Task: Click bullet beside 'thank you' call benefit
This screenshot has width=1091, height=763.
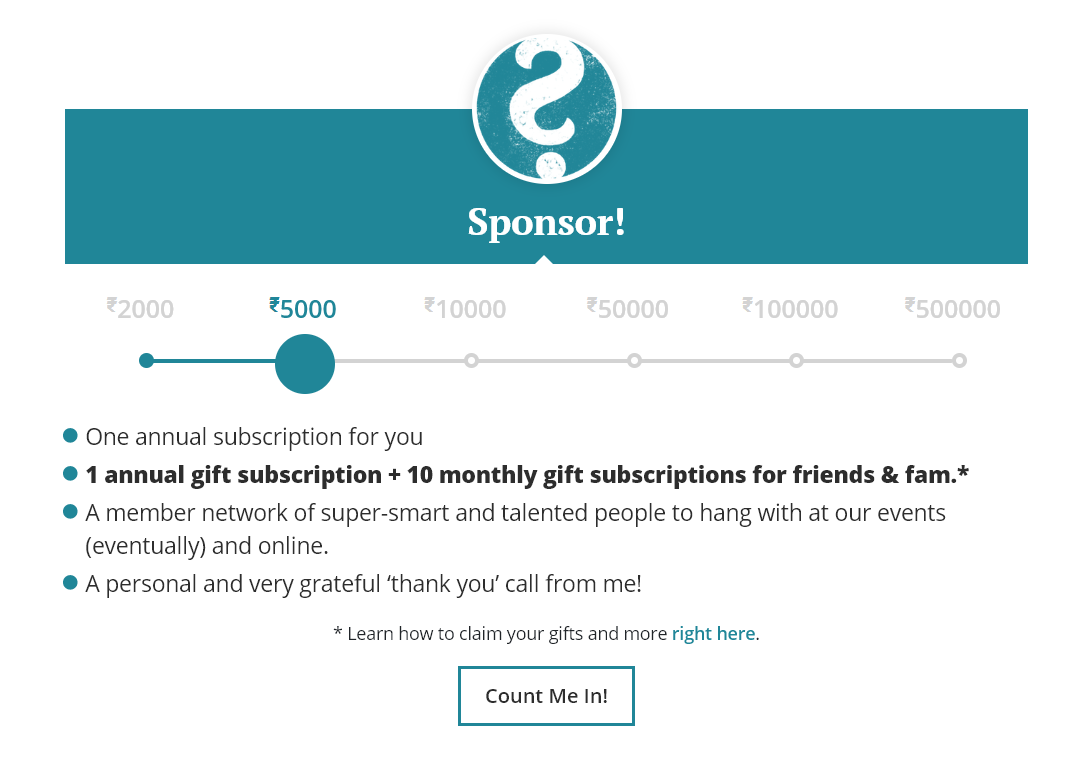Action: pos(70,582)
